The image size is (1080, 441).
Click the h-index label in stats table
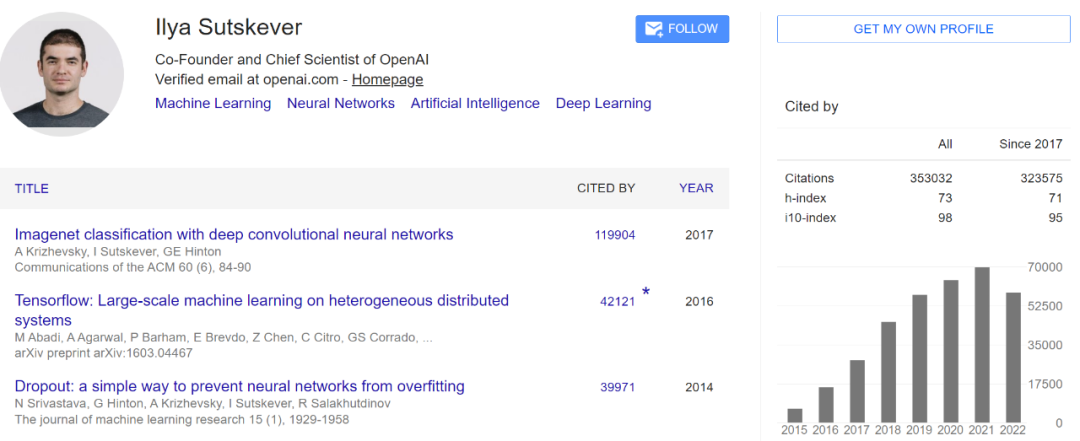tap(804, 198)
